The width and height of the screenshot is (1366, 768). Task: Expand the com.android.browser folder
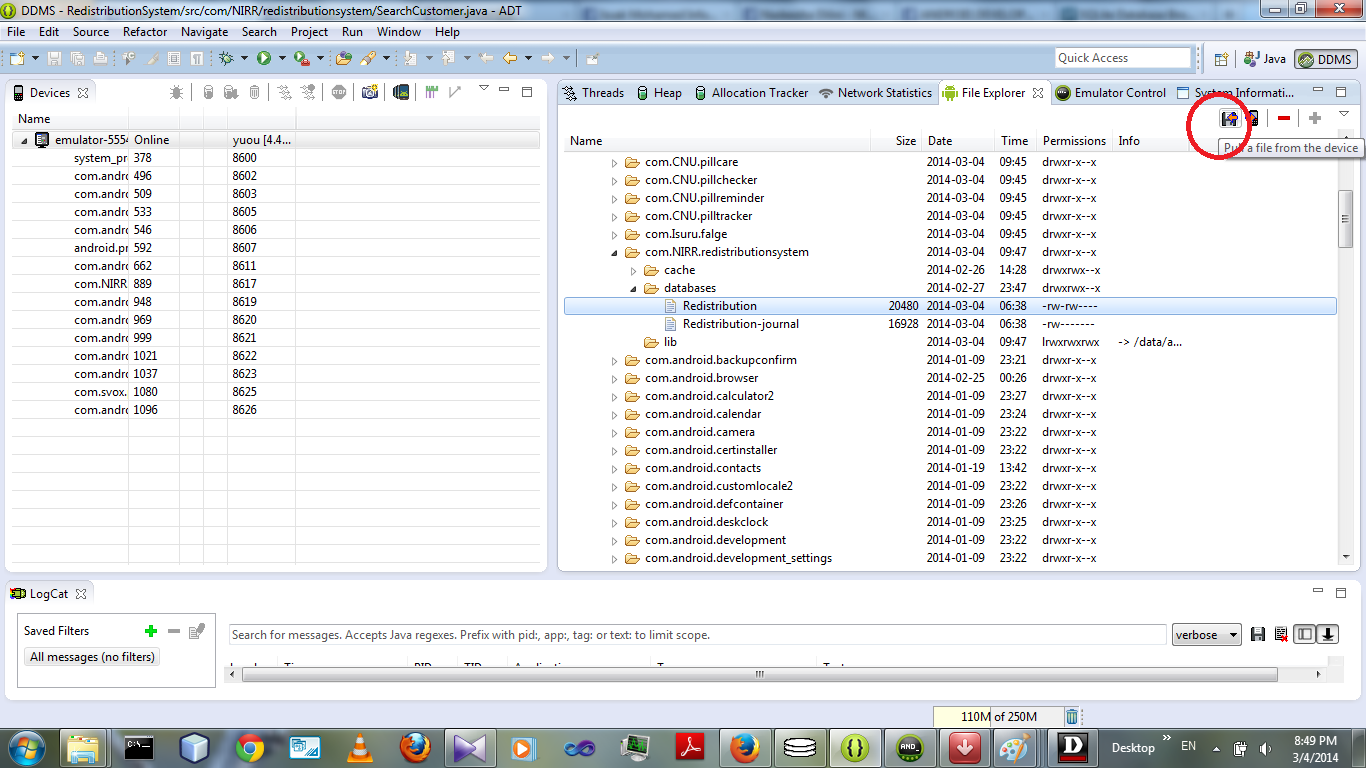point(615,378)
